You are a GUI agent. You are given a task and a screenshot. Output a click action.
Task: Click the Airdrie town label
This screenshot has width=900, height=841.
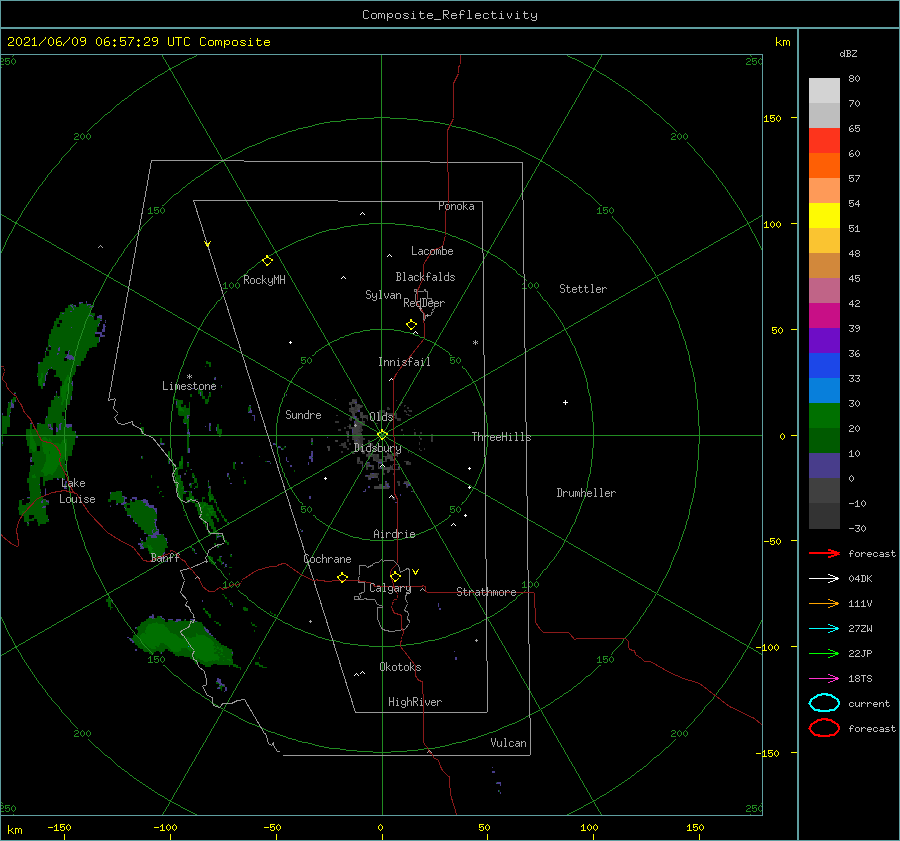click(x=394, y=534)
